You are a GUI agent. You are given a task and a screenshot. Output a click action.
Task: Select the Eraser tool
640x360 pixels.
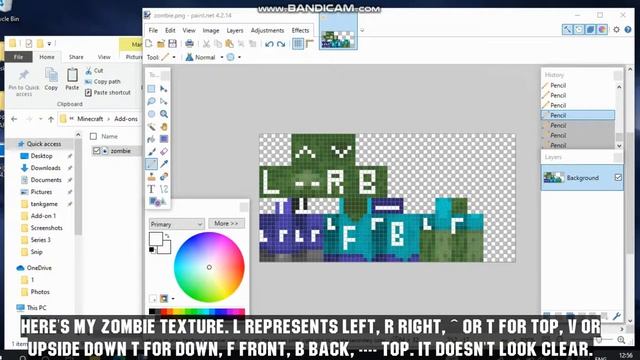click(x=164, y=152)
